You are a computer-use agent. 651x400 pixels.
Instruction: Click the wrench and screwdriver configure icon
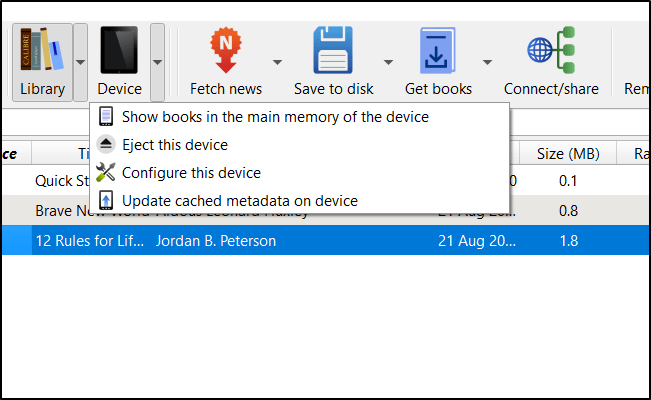pyautogui.click(x=106, y=173)
